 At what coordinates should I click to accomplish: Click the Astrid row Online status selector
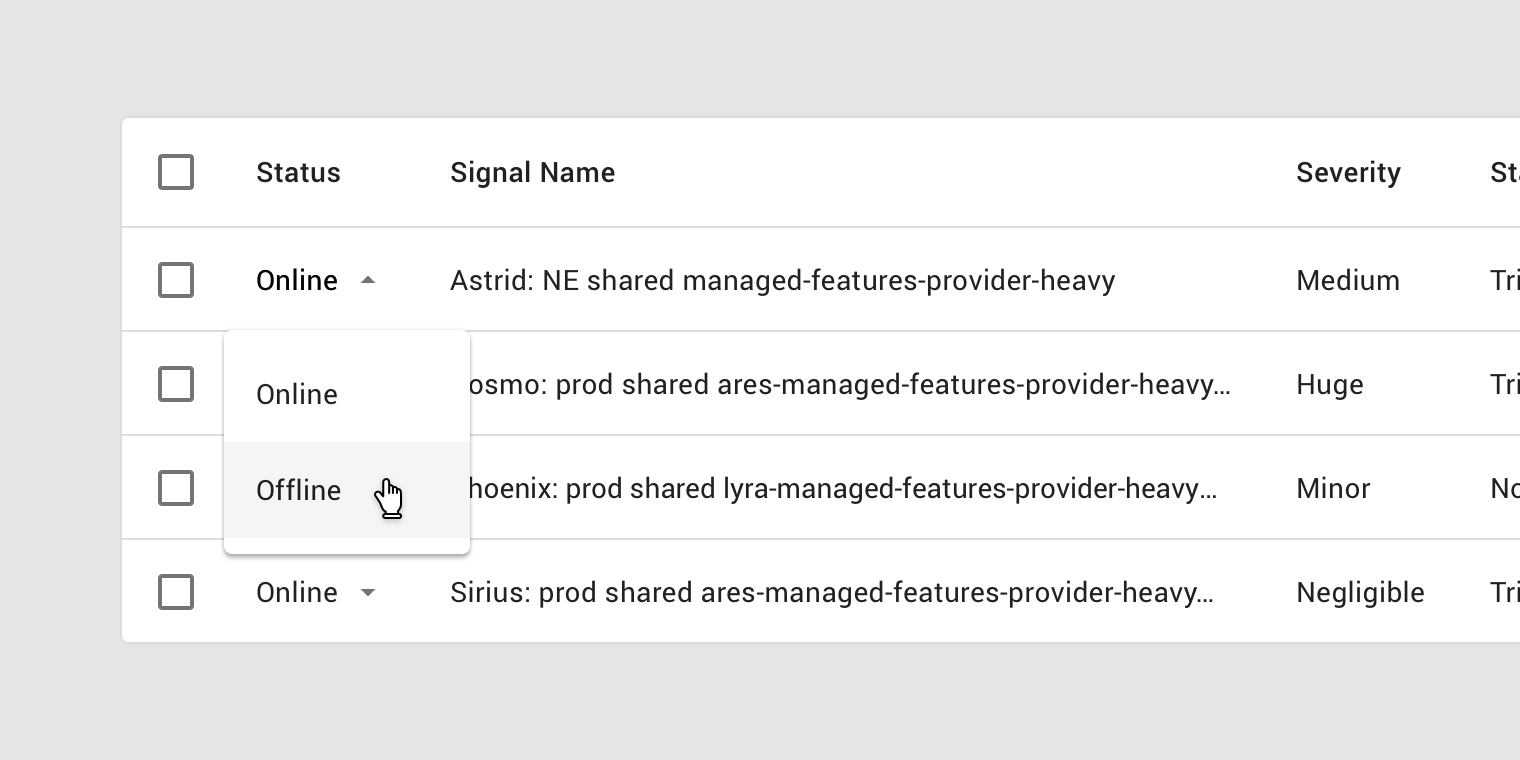(x=316, y=281)
